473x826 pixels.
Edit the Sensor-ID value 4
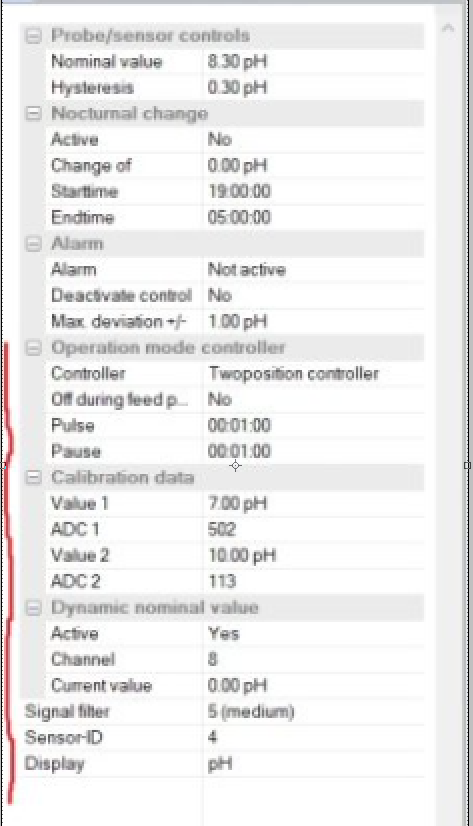pos(314,738)
